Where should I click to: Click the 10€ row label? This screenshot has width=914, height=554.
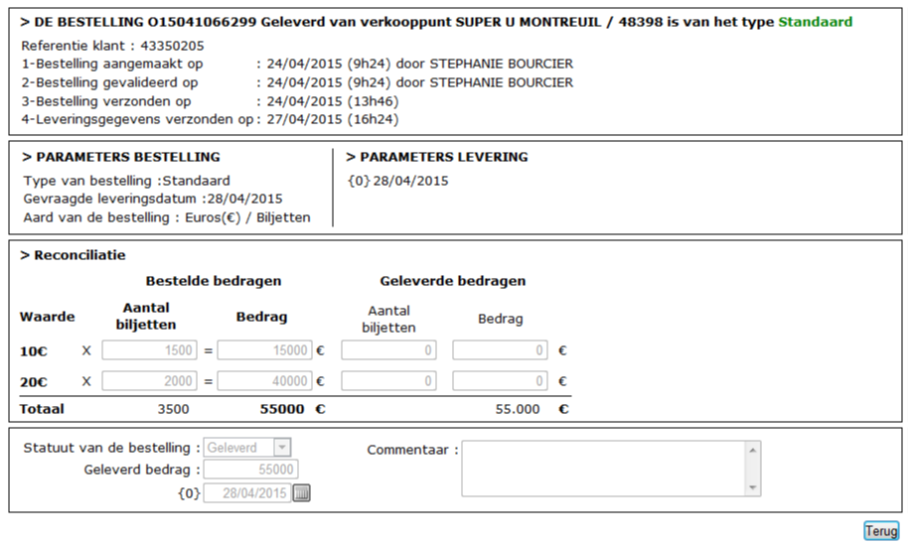click(x=33, y=351)
